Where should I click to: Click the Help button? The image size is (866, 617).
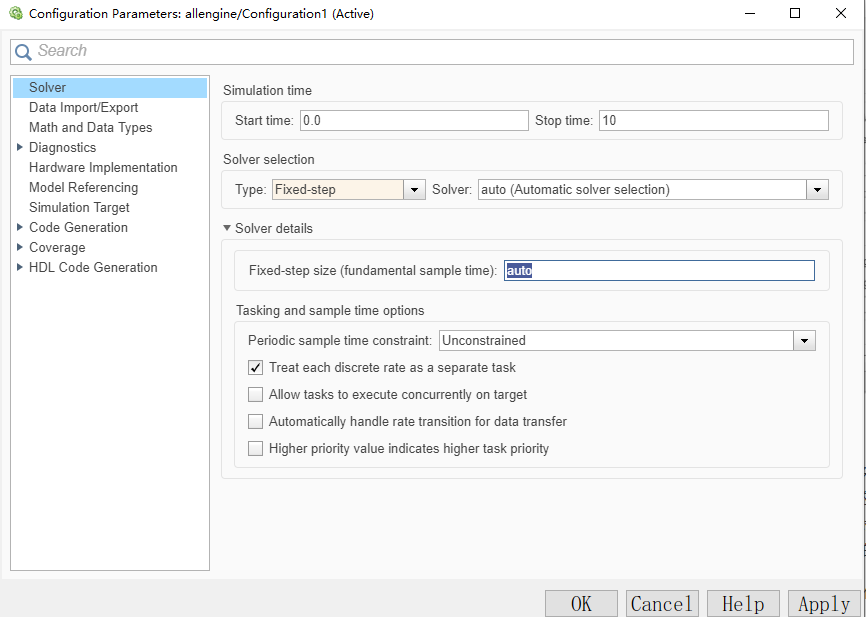click(x=743, y=604)
